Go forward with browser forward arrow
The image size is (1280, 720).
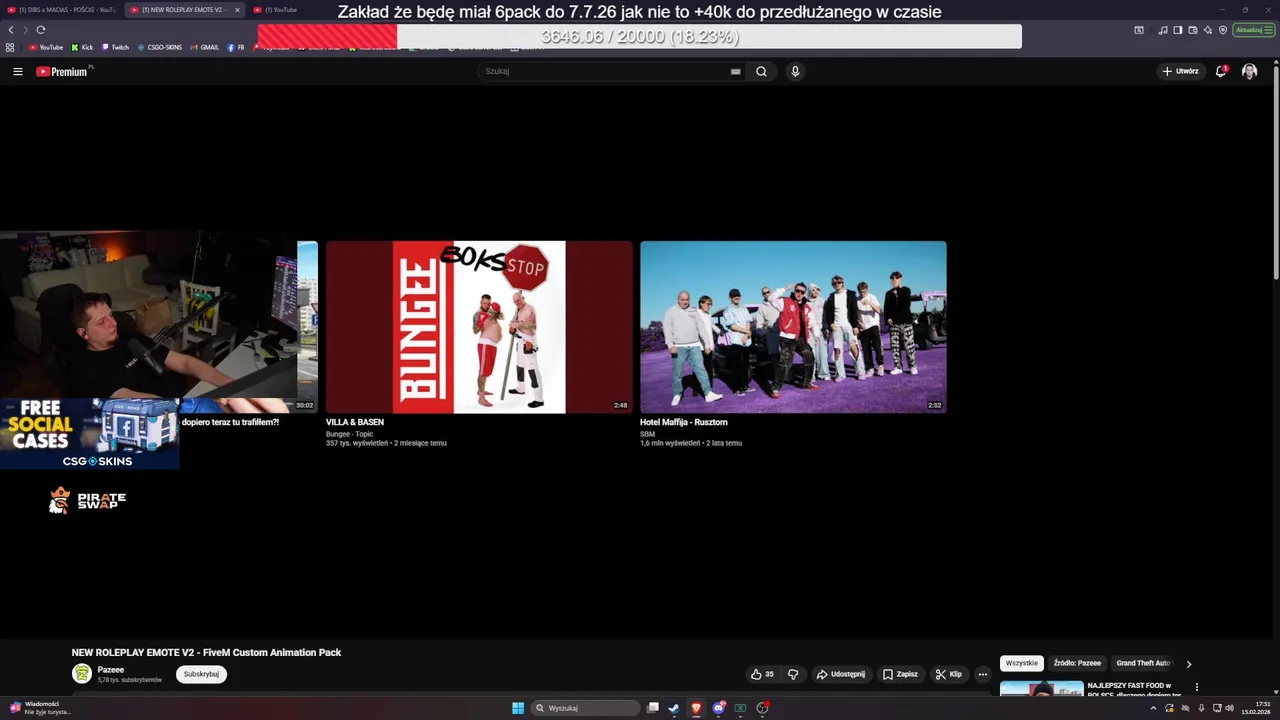pyautogui.click(x=25, y=30)
